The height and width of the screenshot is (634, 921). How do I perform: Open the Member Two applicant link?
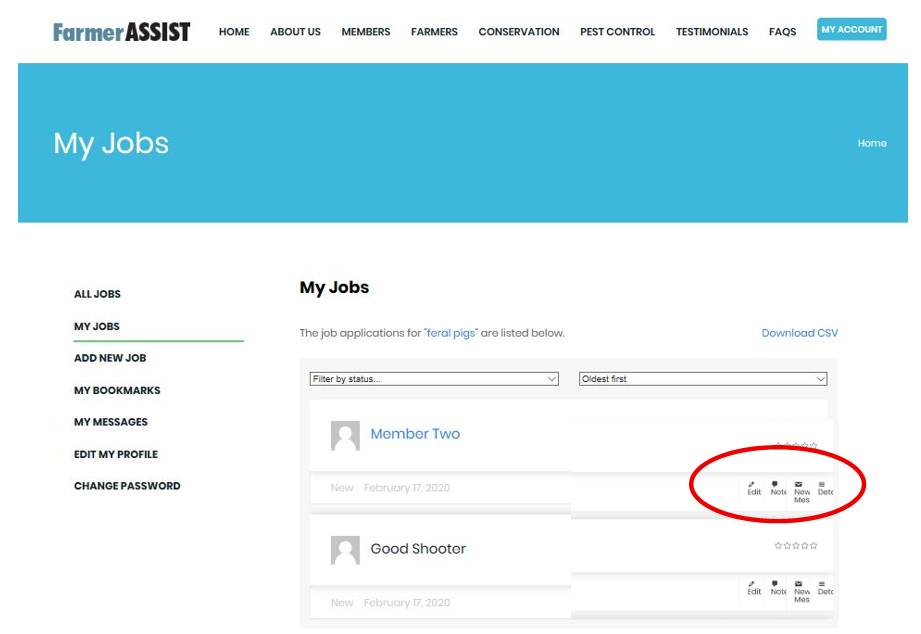click(x=415, y=434)
